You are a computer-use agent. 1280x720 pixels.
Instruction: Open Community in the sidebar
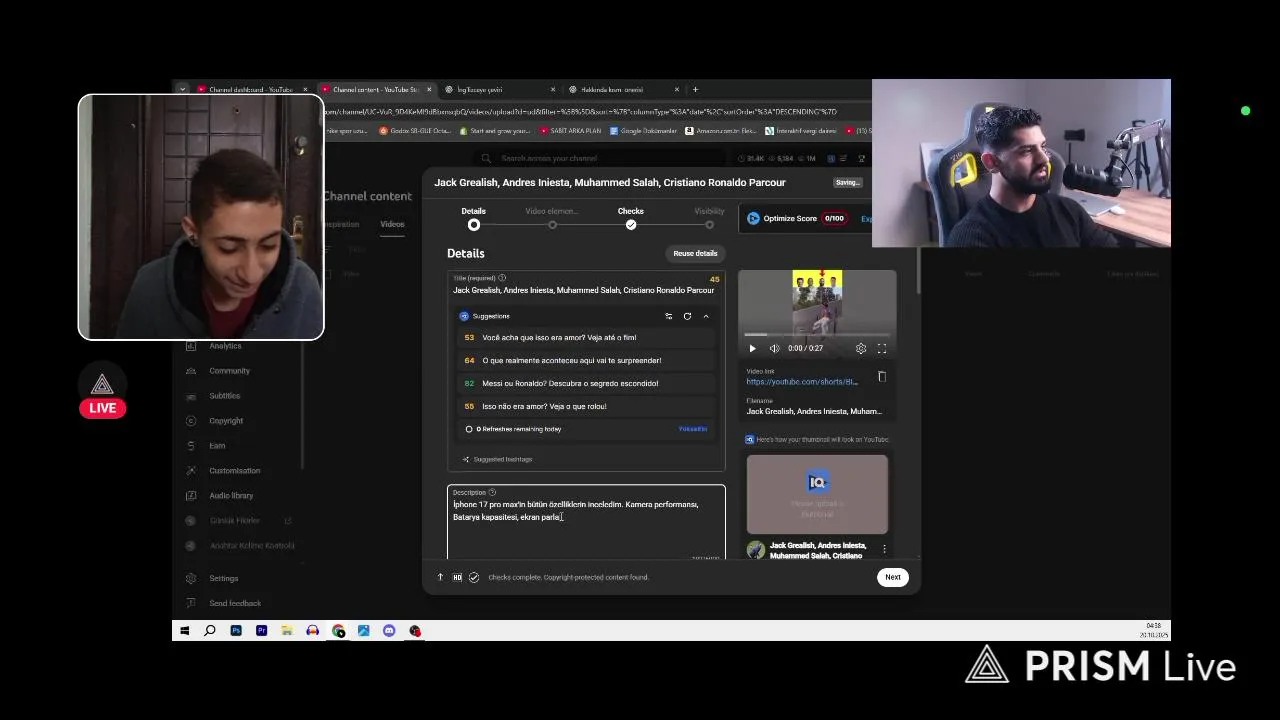[x=229, y=371]
